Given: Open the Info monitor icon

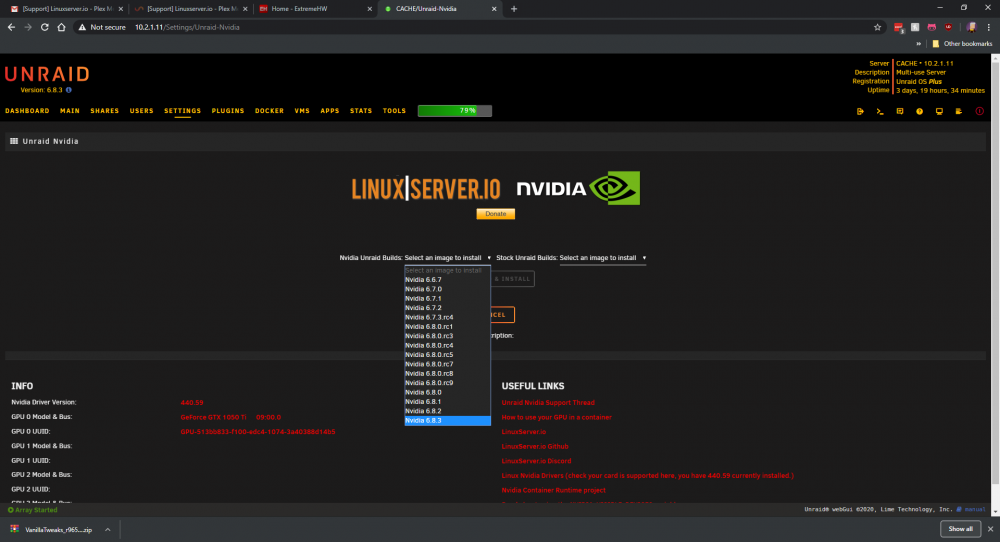Looking at the screenshot, I should pos(939,112).
